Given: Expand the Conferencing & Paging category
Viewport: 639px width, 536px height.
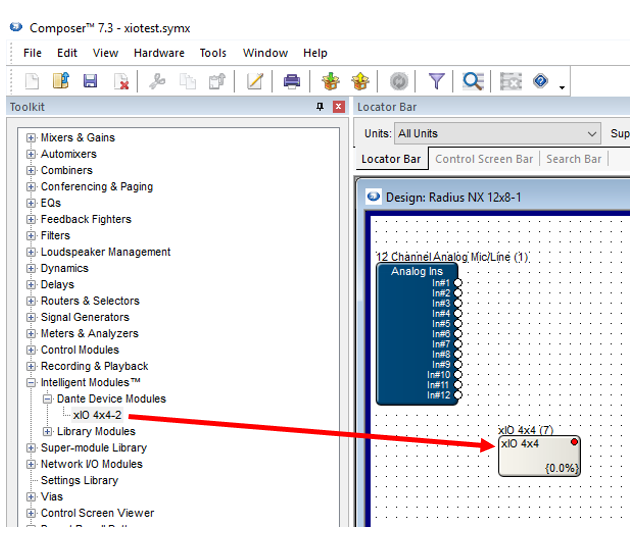Looking at the screenshot, I should tap(31, 187).
